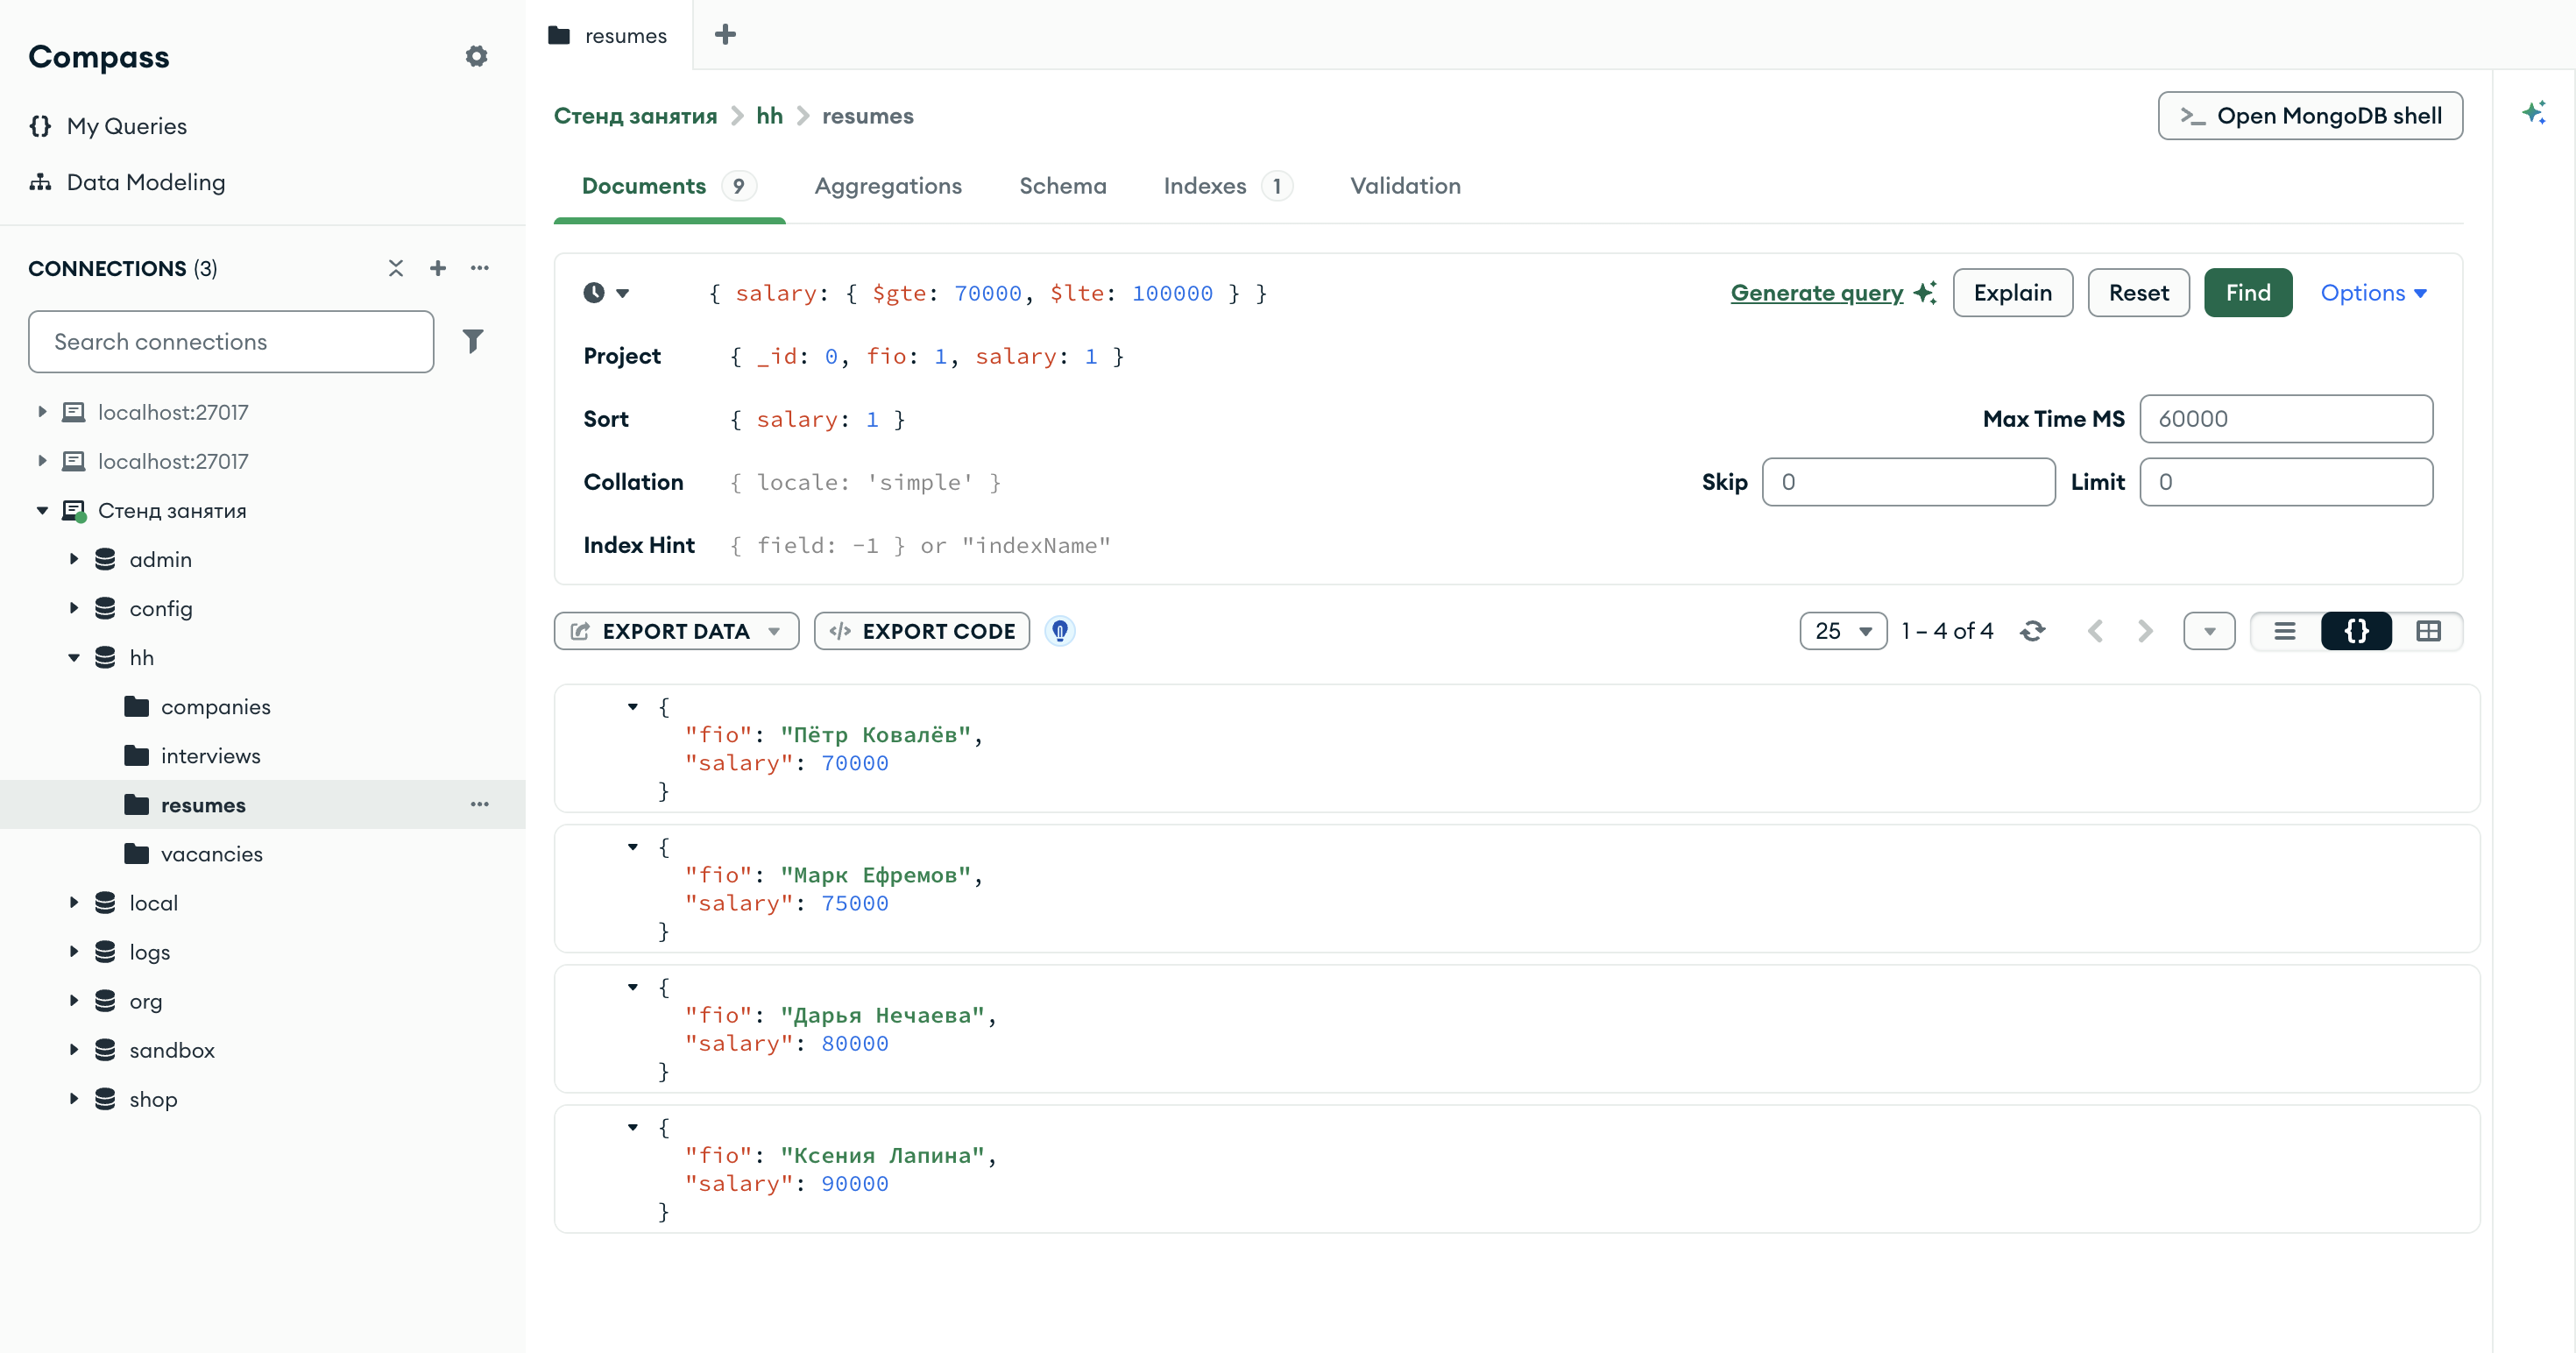This screenshot has width=2576, height=1353.
Task: Open connections more options menu
Action: (480, 268)
